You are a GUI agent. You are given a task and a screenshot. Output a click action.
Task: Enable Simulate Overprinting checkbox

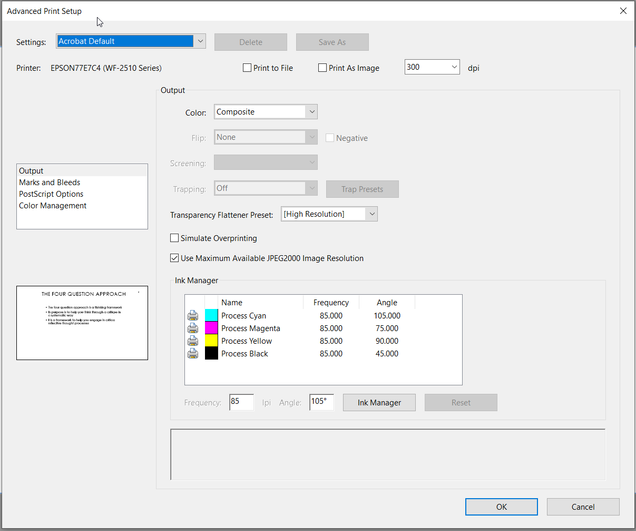click(175, 238)
